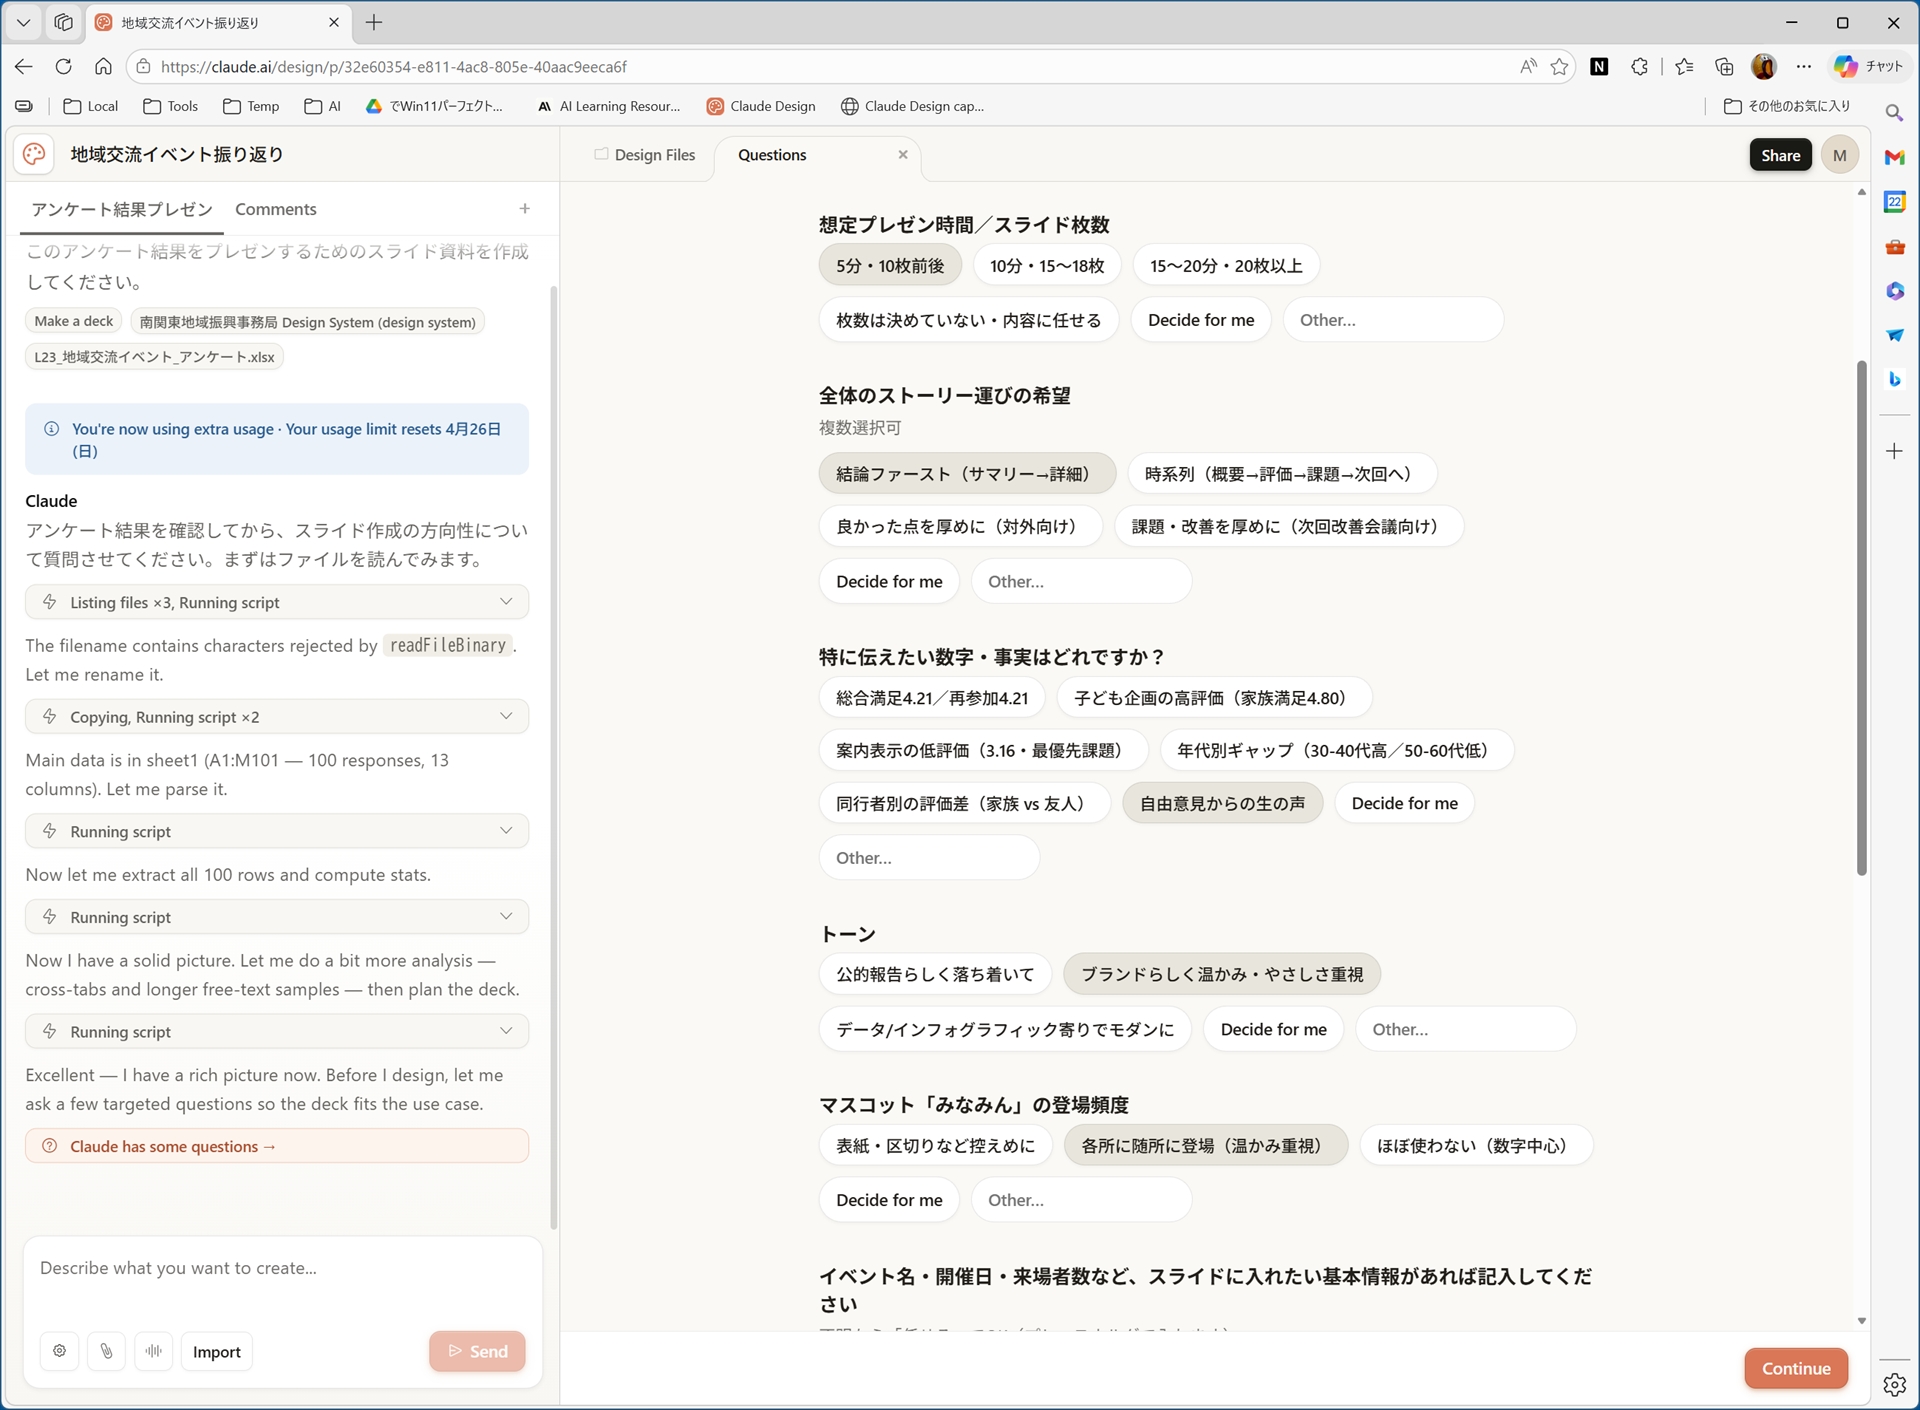This screenshot has height=1410, width=1920.
Task: Click the paperclip attachment icon
Action: (107, 1351)
